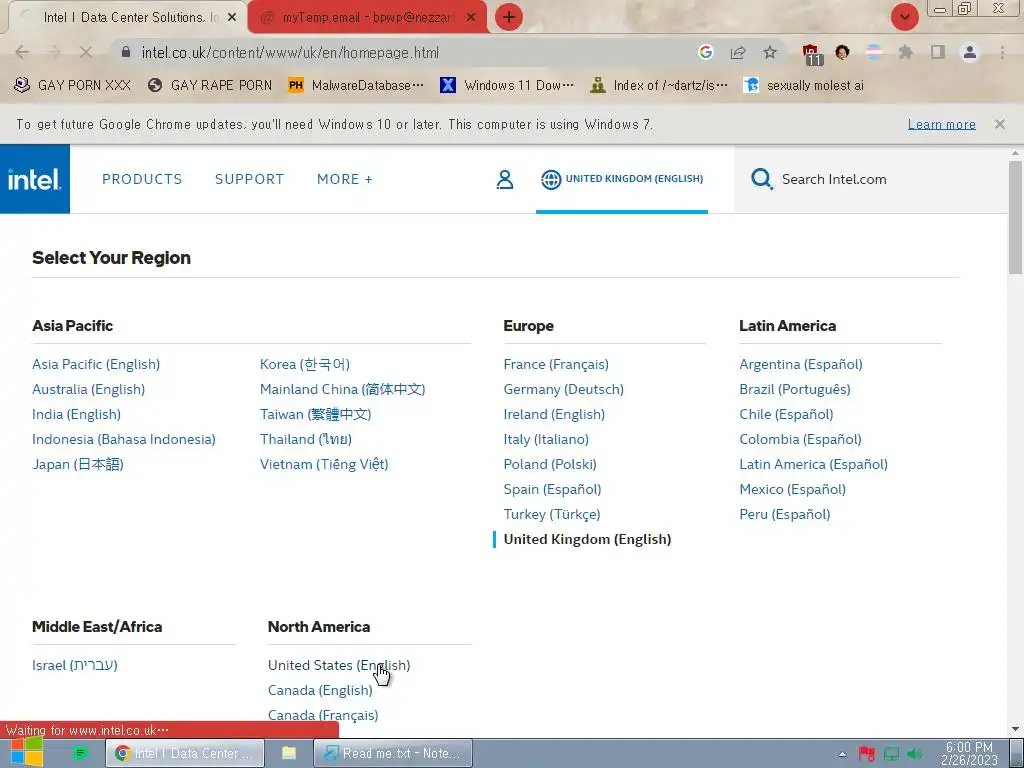Select Vietnam region link
This screenshot has height=768, width=1024.
tap(324, 464)
